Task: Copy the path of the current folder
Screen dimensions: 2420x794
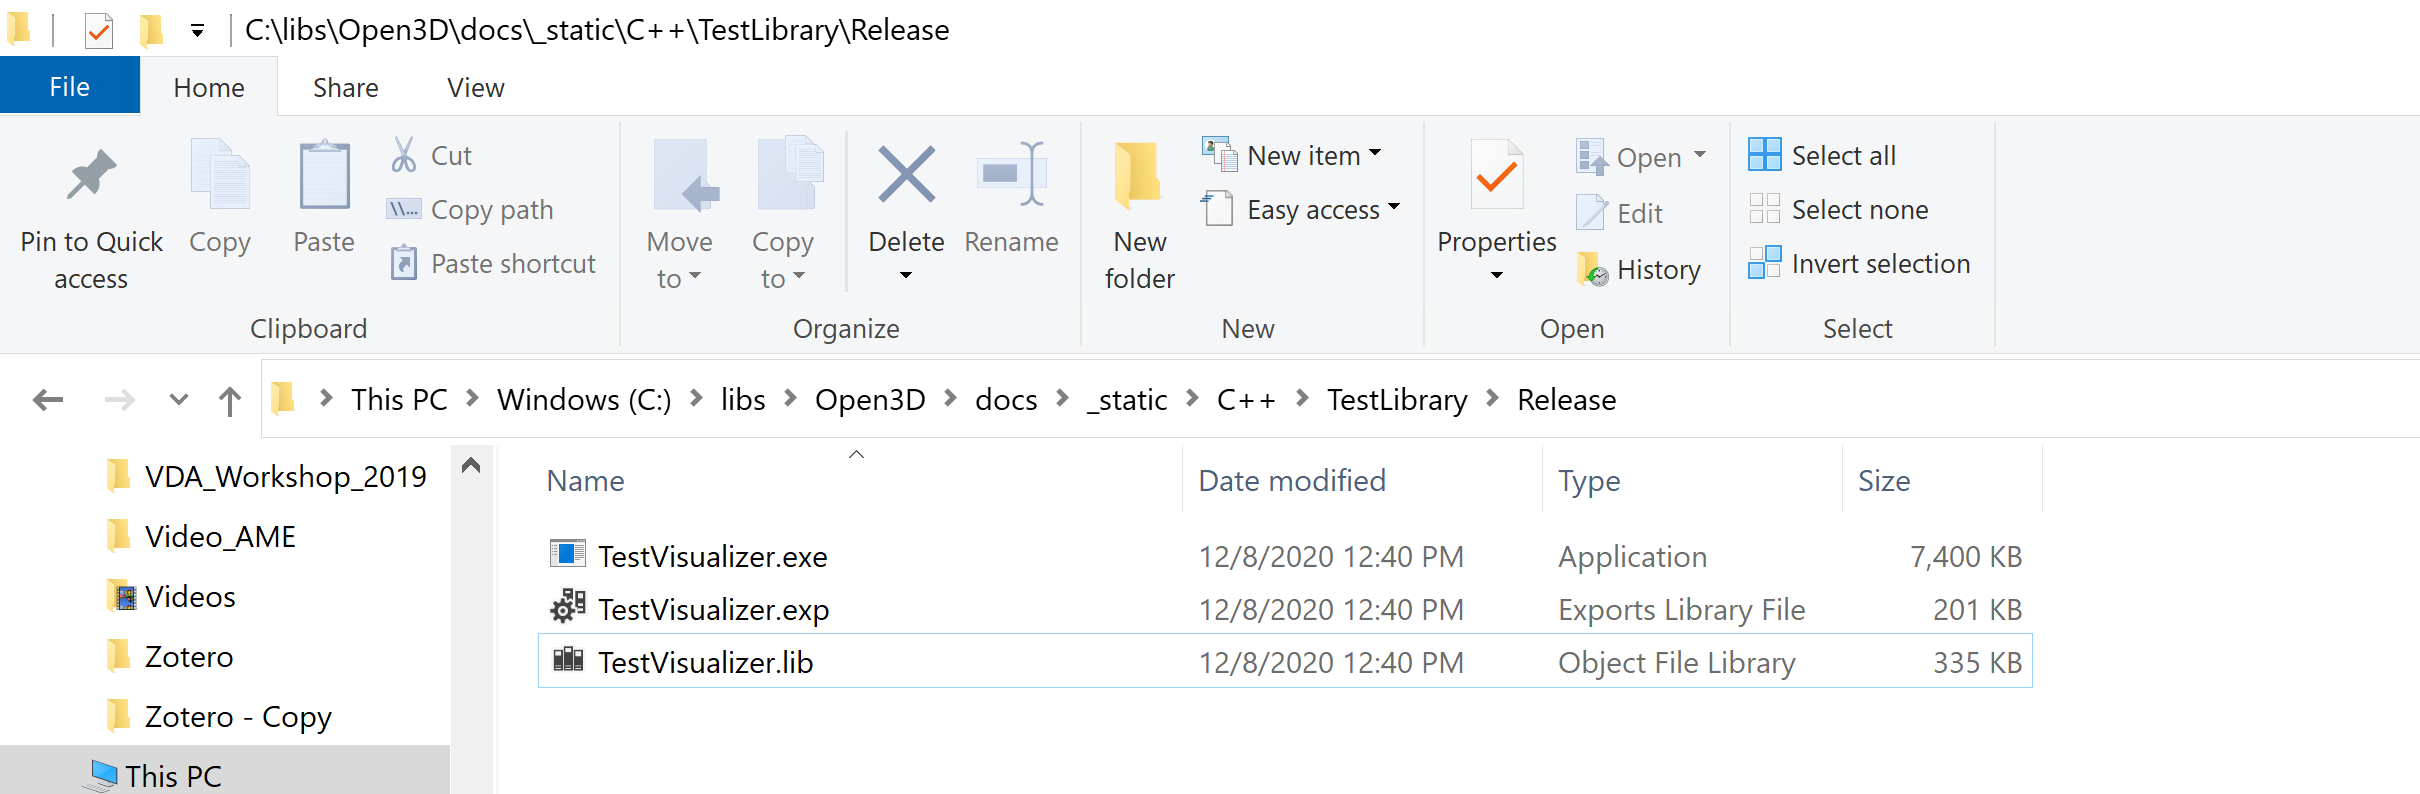Action: click(x=472, y=209)
